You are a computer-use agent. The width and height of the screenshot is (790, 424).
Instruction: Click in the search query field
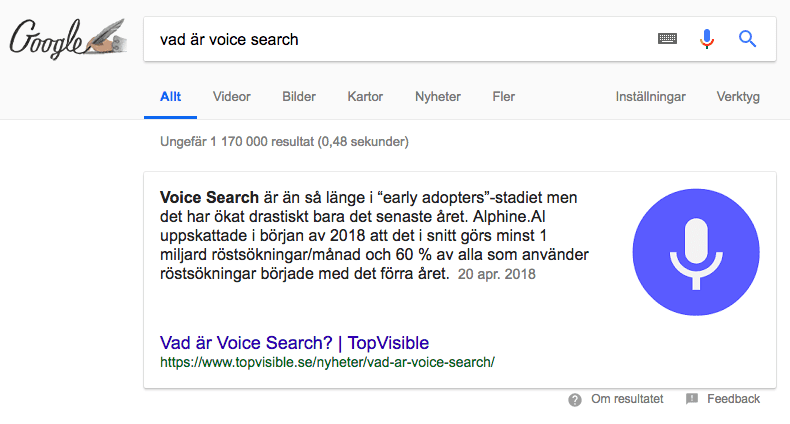(x=400, y=40)
